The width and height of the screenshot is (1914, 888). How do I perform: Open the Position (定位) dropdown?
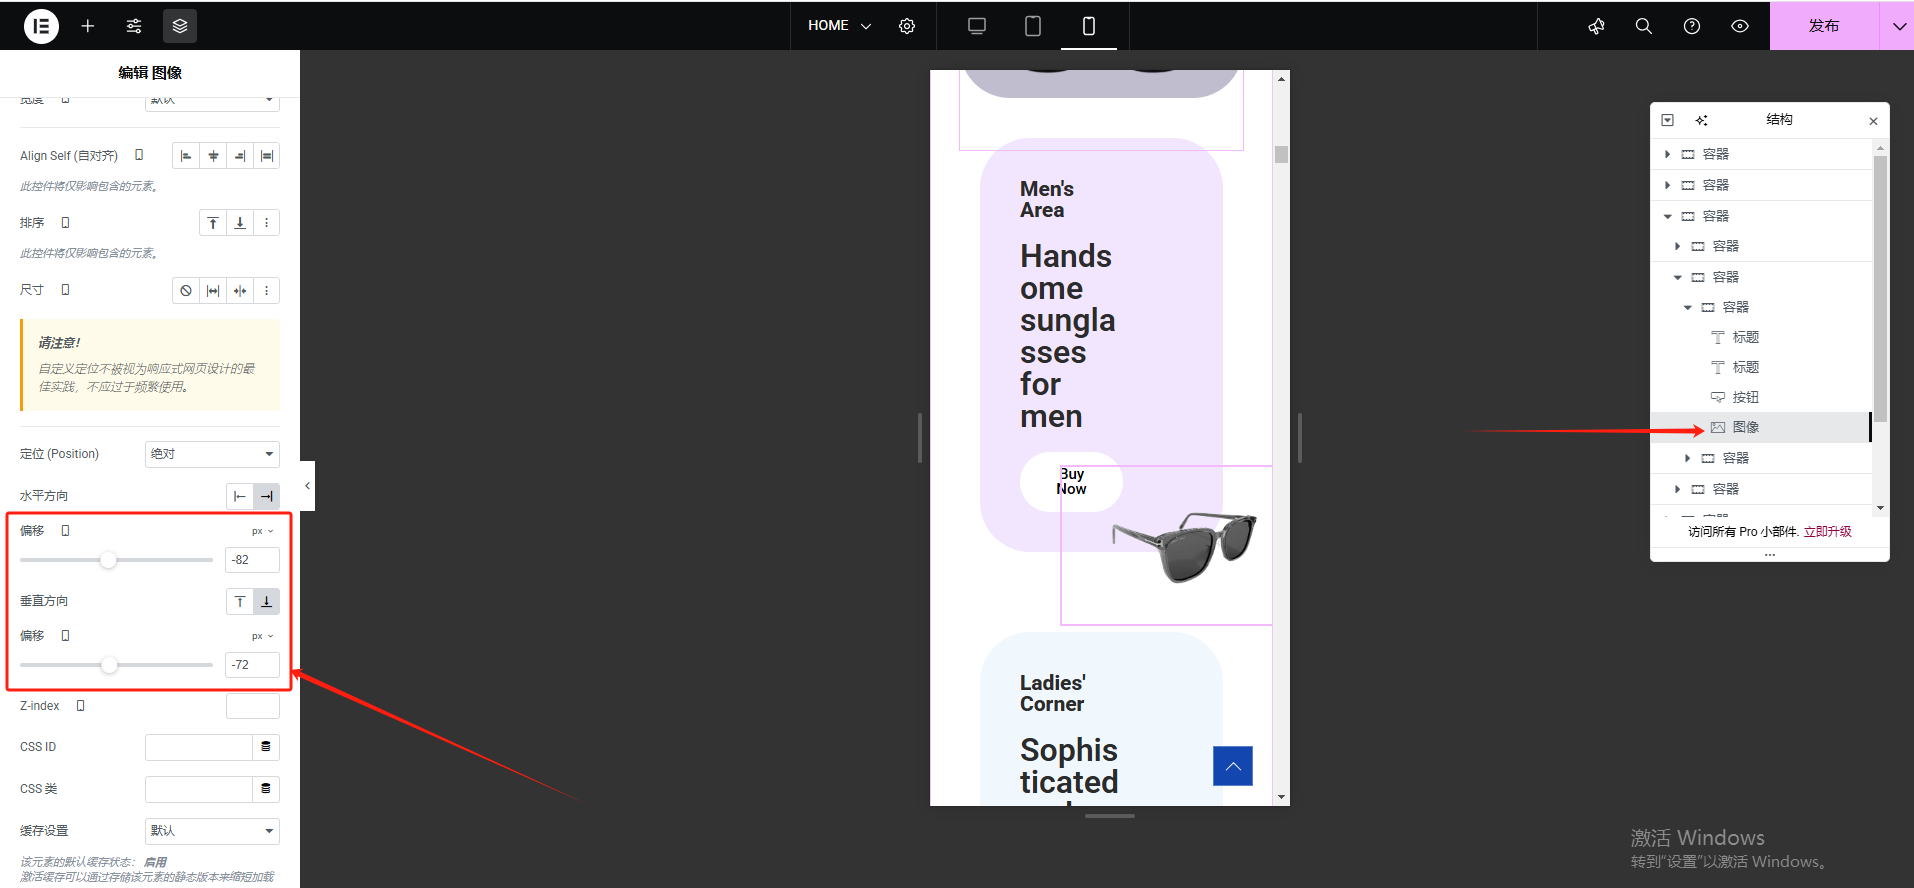pos(212,454)
